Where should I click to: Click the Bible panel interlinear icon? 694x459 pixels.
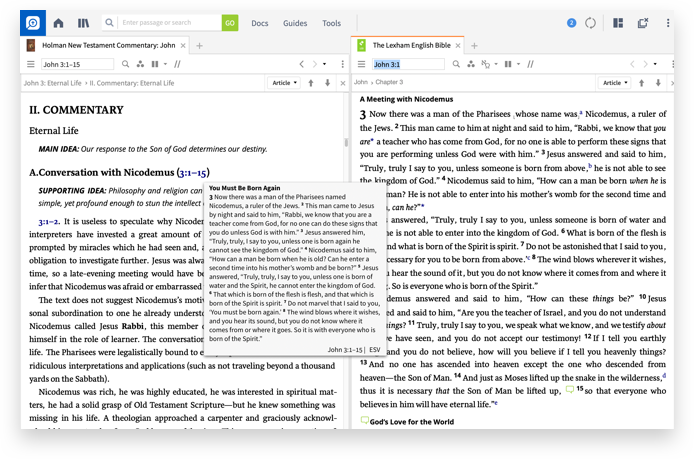(x=486, y=64)
